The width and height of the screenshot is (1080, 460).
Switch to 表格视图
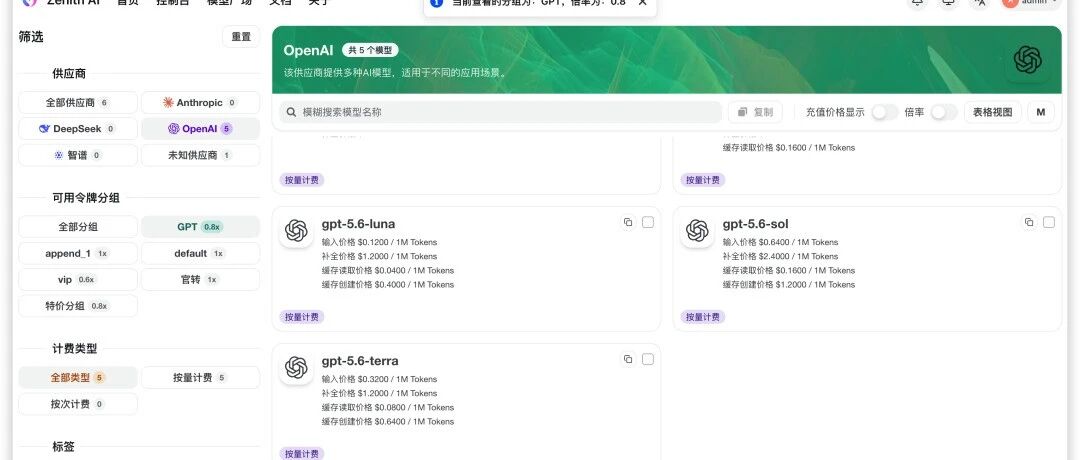pos(993,112)
